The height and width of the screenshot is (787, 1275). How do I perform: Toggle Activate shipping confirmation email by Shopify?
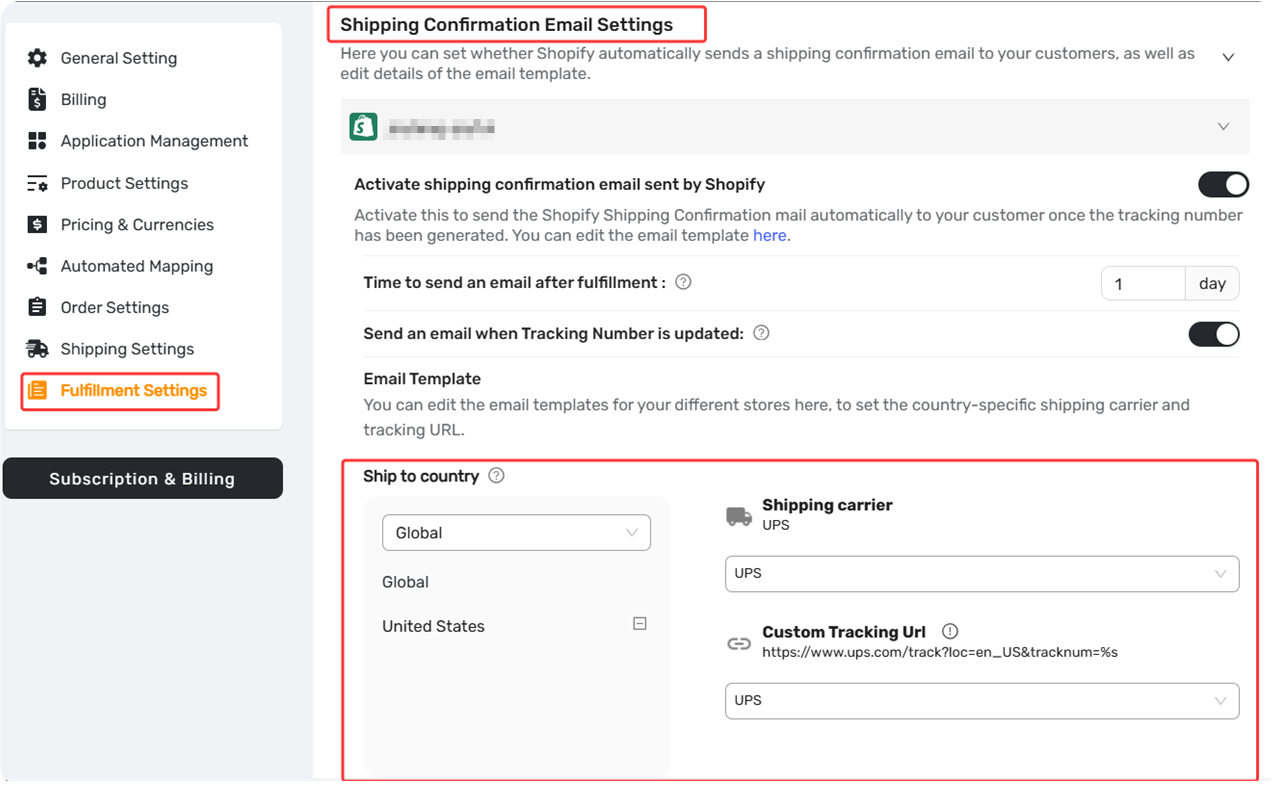(x=1223, y=184)
